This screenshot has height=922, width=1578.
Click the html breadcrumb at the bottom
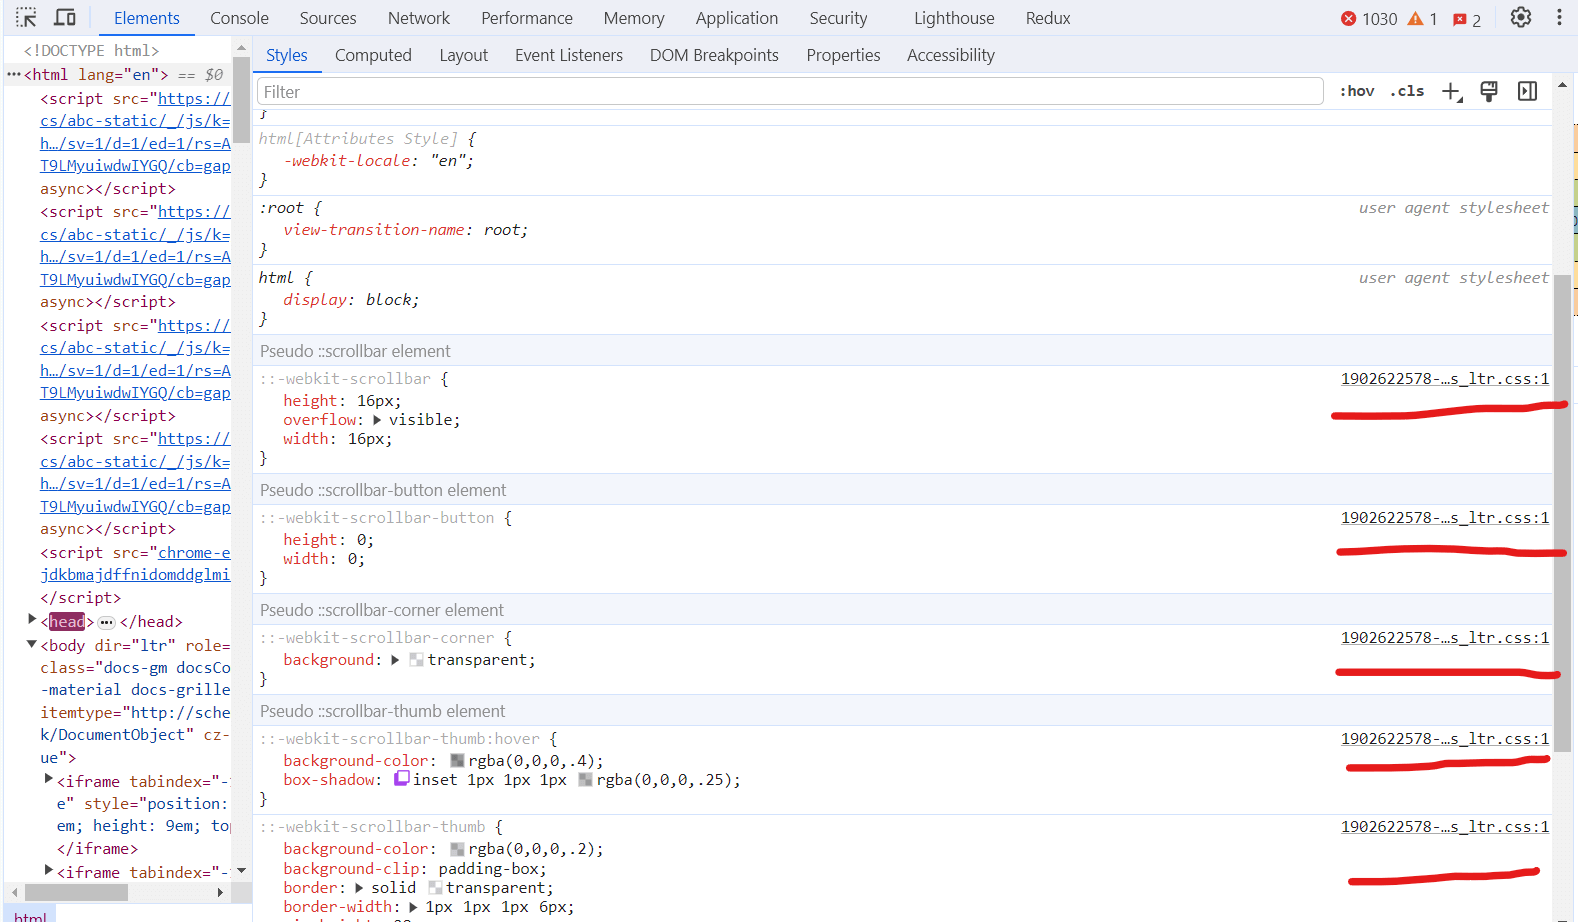[30, 915]
